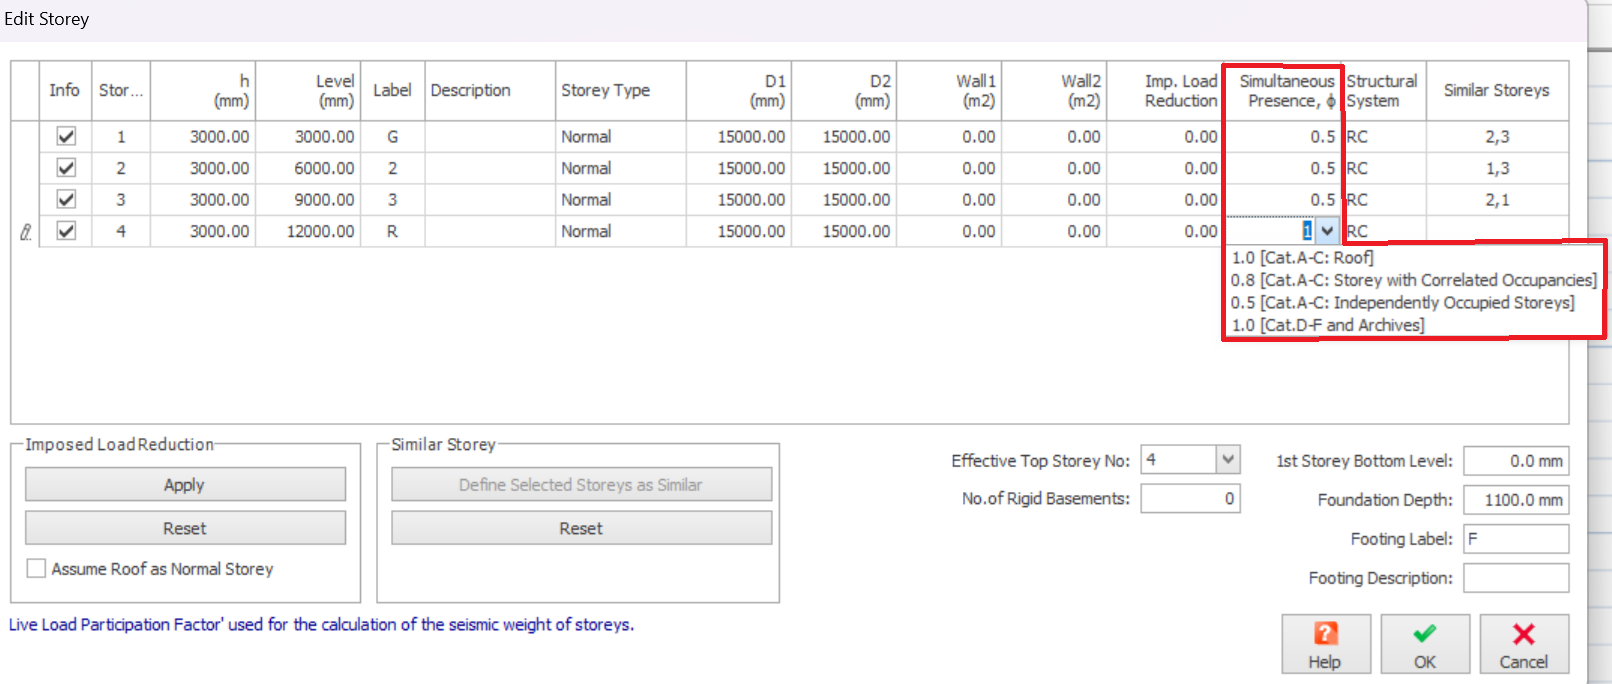The width and height of the screenshot is (1612, 684).
Task: Enable Assume Roof as Normal Storey
Action: [x=37, y=569]
